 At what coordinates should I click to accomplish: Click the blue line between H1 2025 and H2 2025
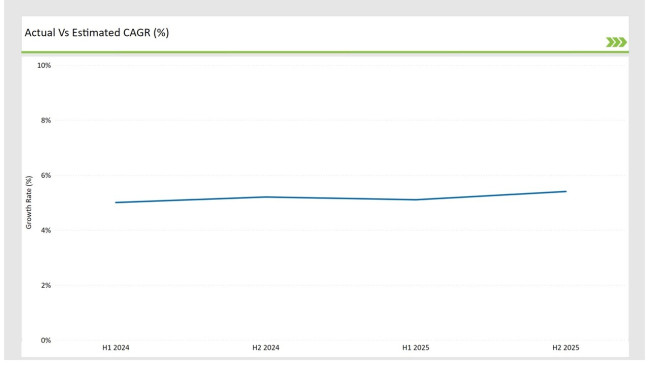pos(491,196)
